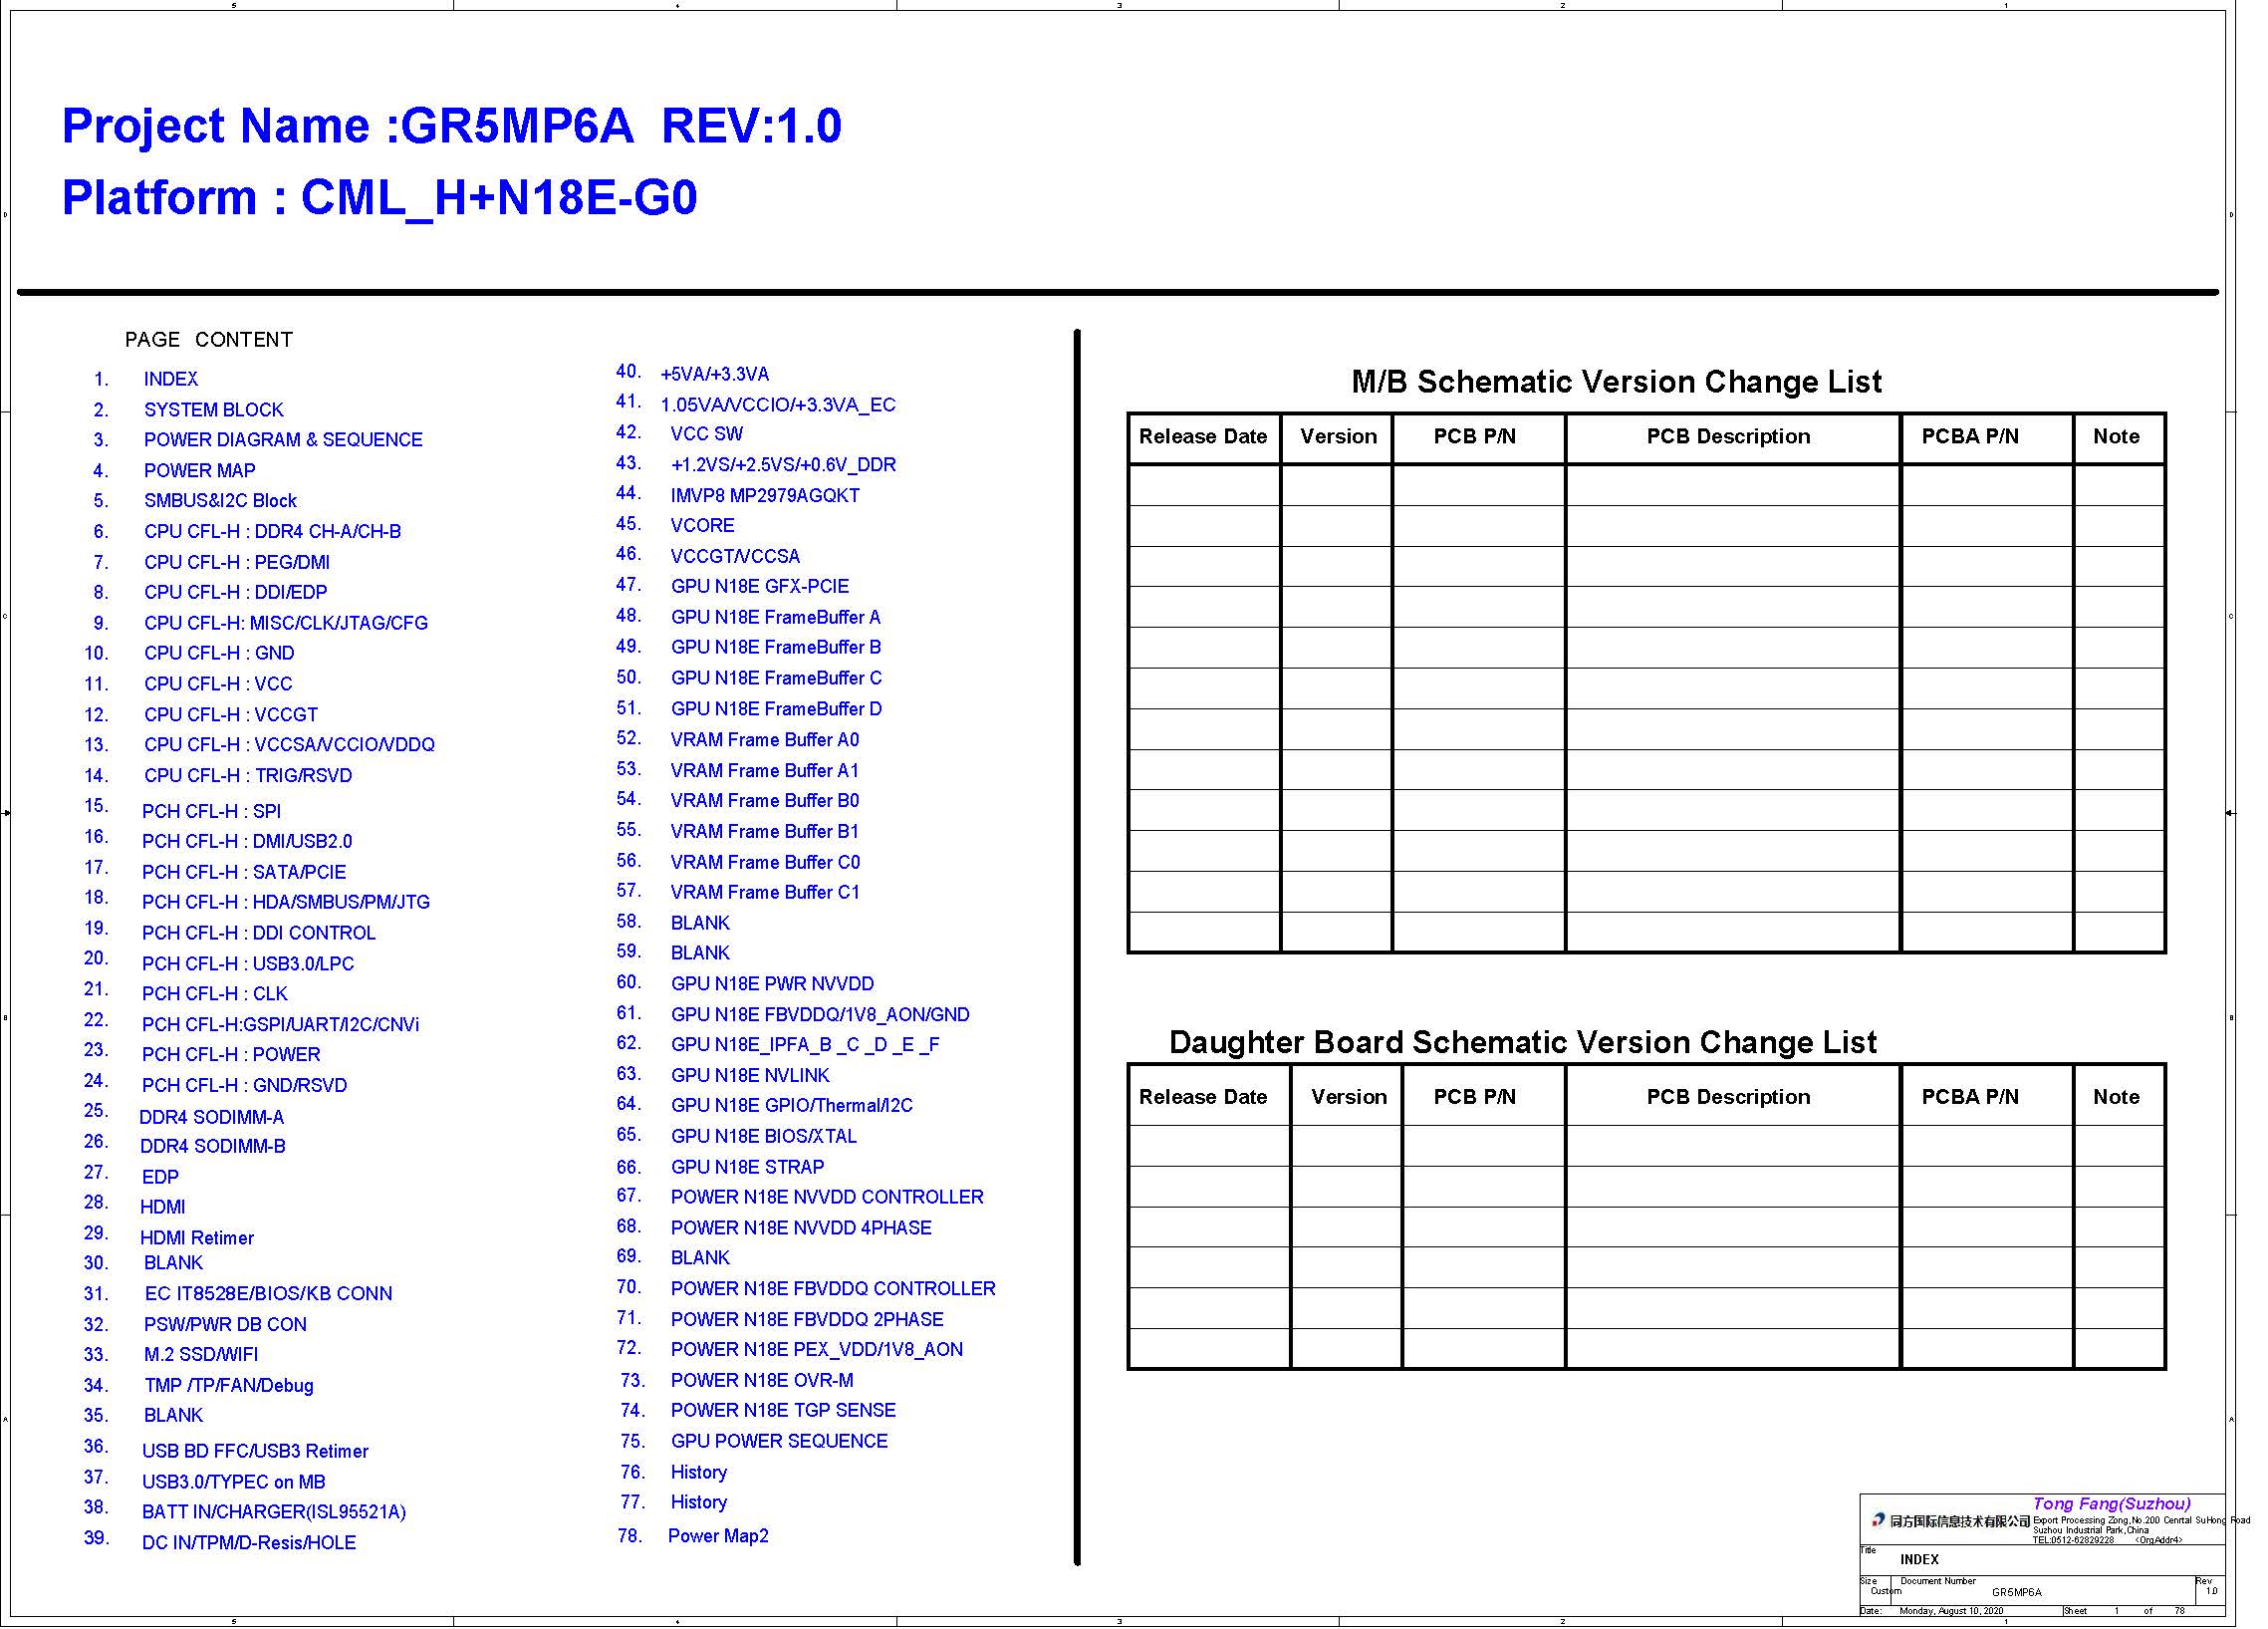Viewport: 2268px width, 1629px height.
Task: Select the M.2 SSD/WIFI entry
Action: click(x=201, y=1357)
